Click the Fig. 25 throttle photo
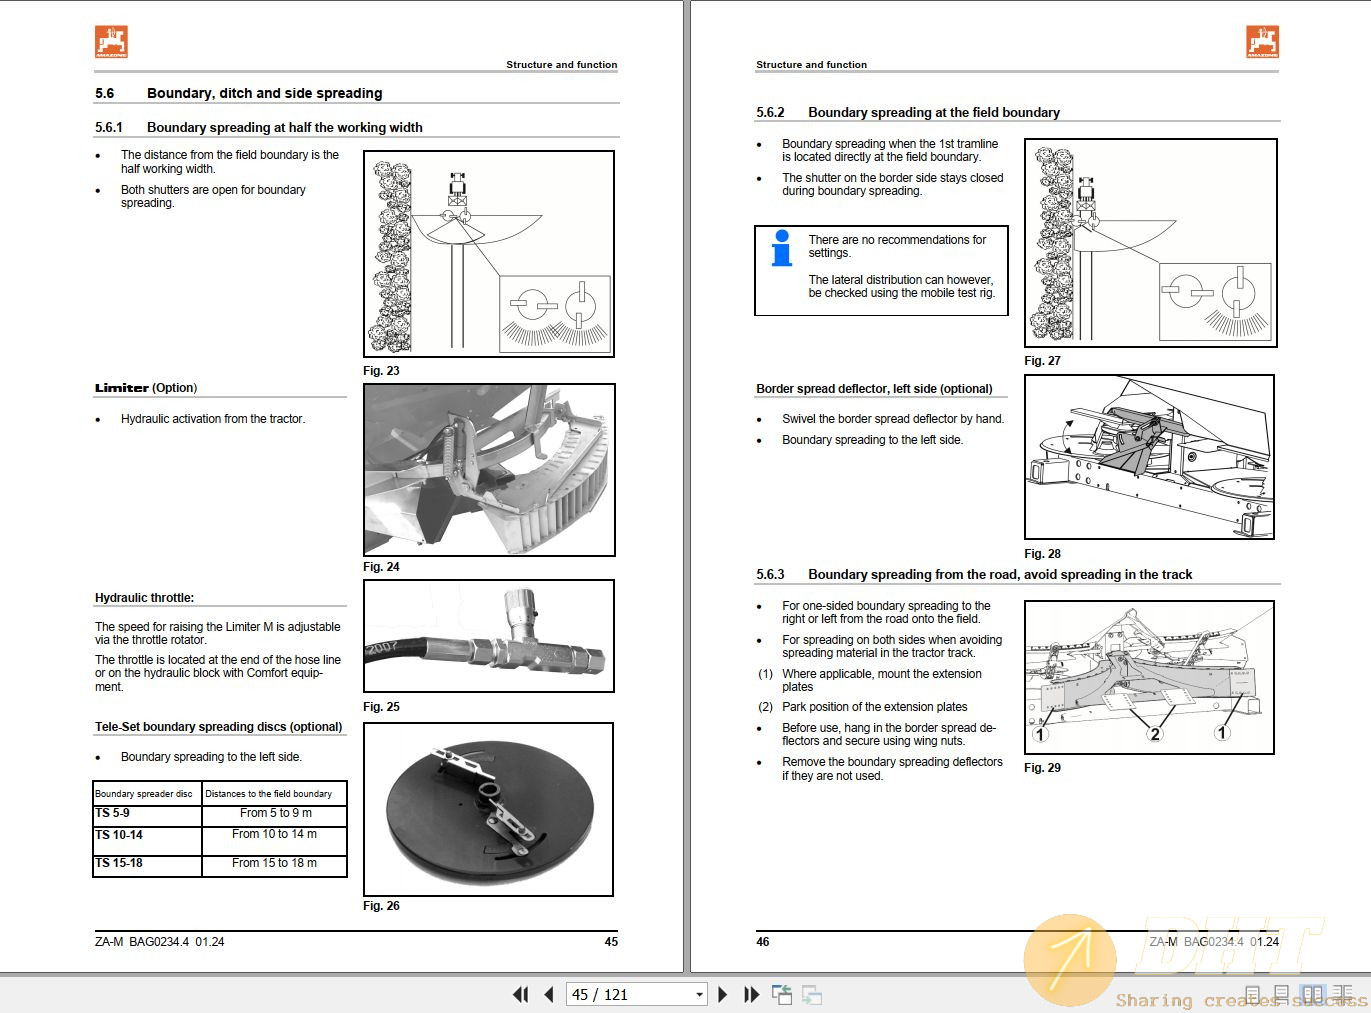The height and width of the screenshot is (1013, 1371). point(489,636)
